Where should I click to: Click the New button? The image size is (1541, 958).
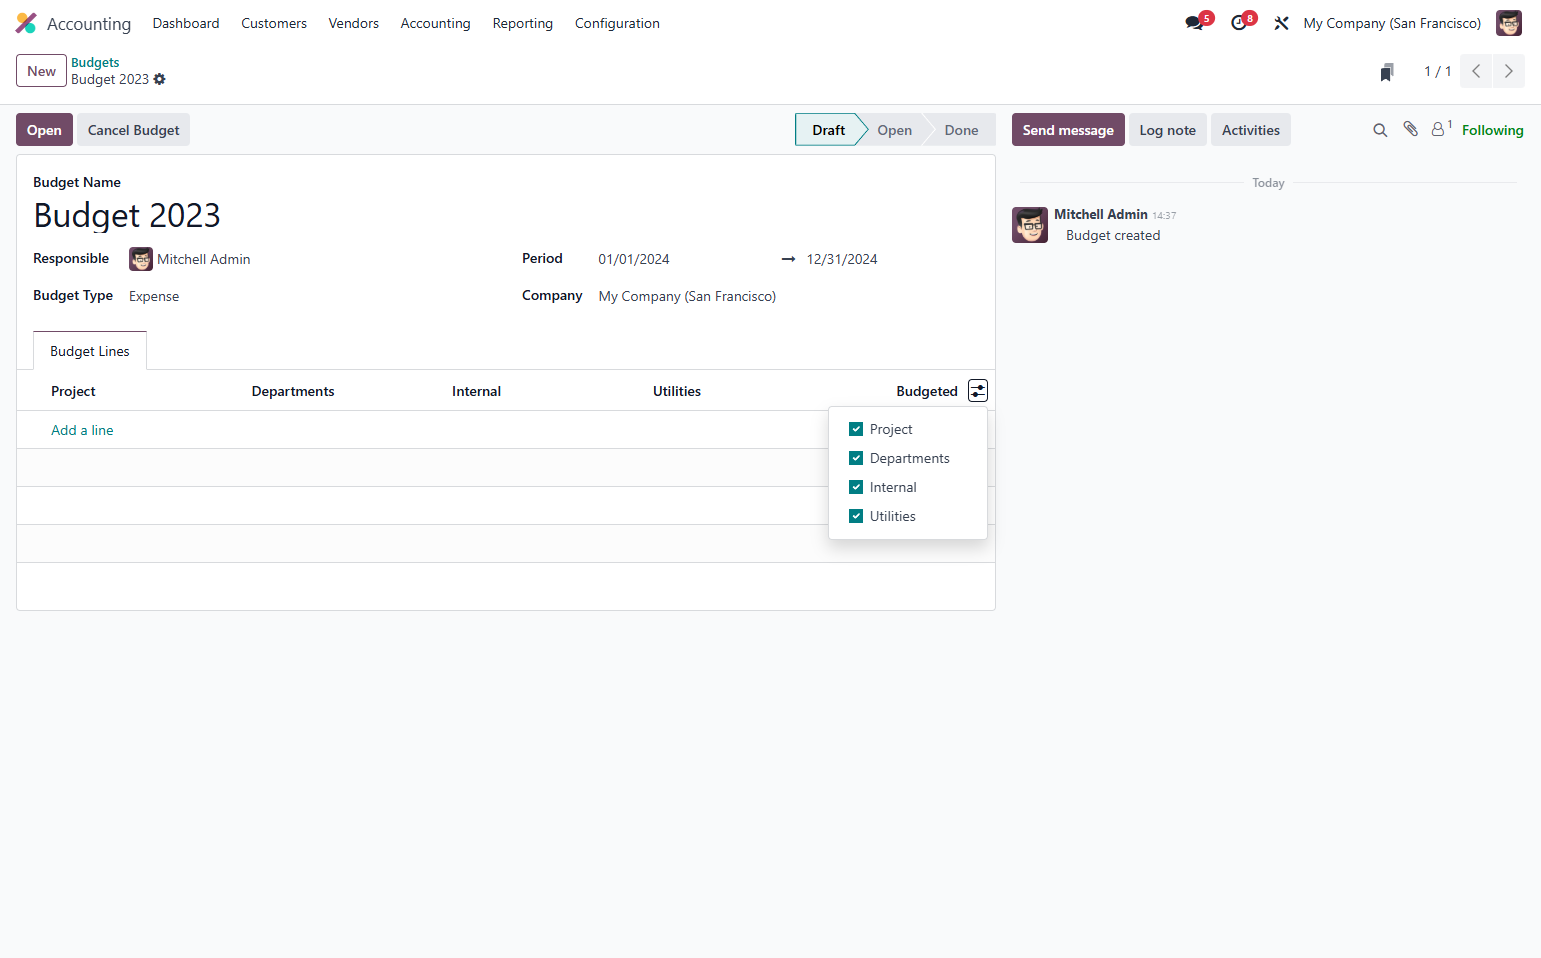[41, 71]
